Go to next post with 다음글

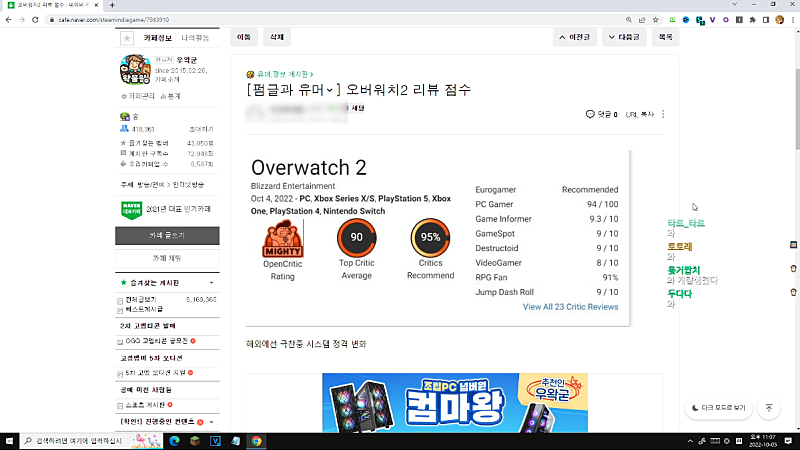coord(624,37)
